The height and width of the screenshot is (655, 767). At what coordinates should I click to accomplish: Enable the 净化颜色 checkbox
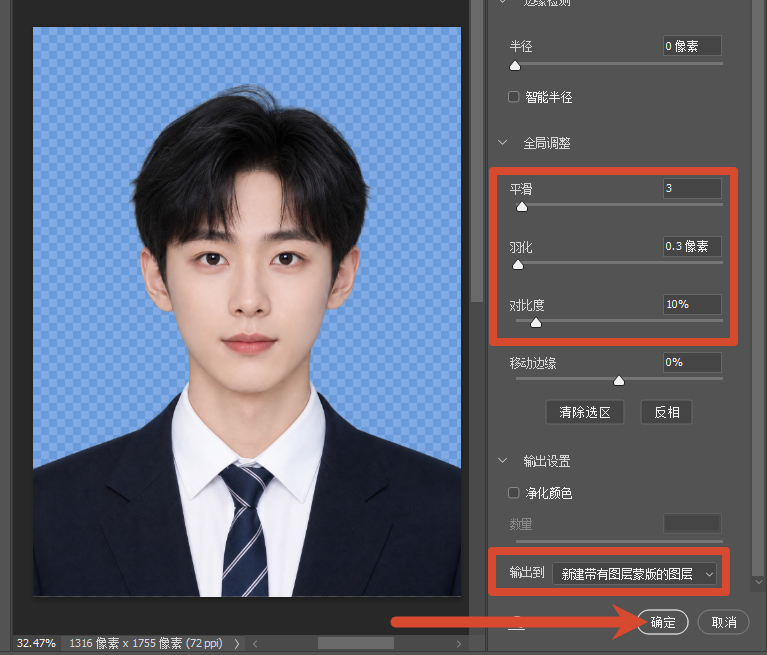coord(514,493)
